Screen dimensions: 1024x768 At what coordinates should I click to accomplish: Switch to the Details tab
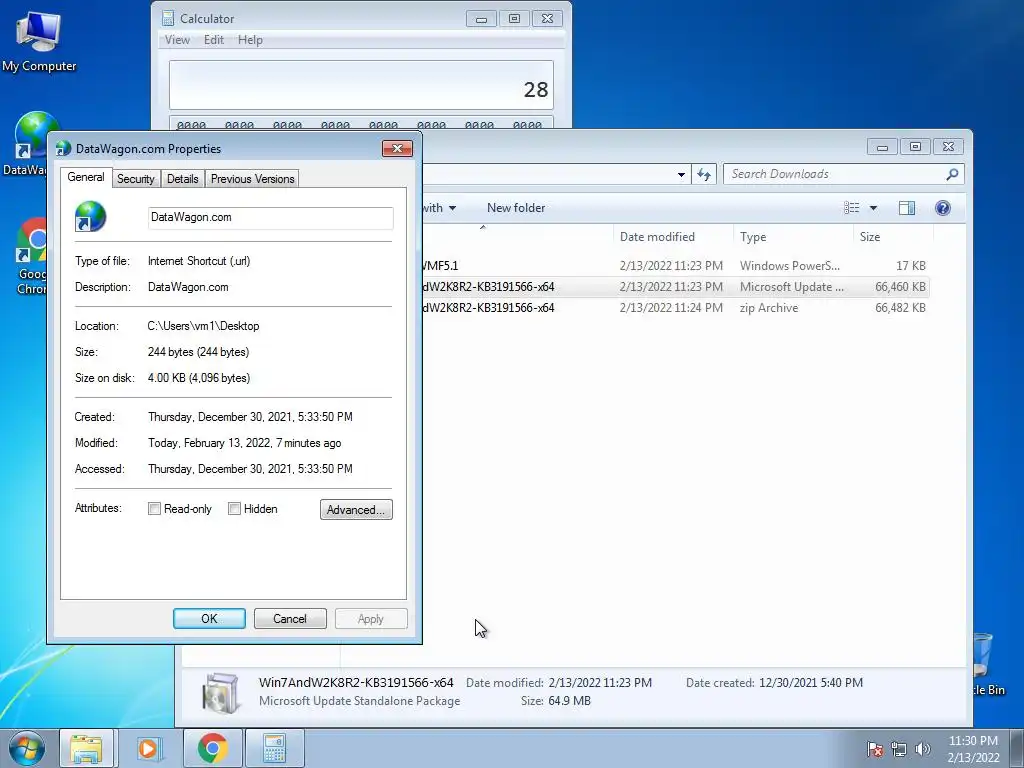pos(182,179)
